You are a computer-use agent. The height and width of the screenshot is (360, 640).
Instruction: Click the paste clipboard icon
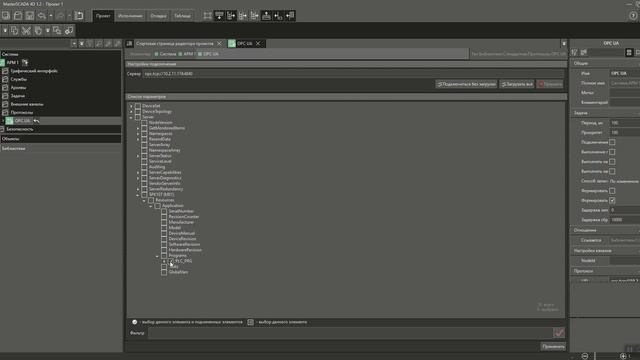click(38, 31)
